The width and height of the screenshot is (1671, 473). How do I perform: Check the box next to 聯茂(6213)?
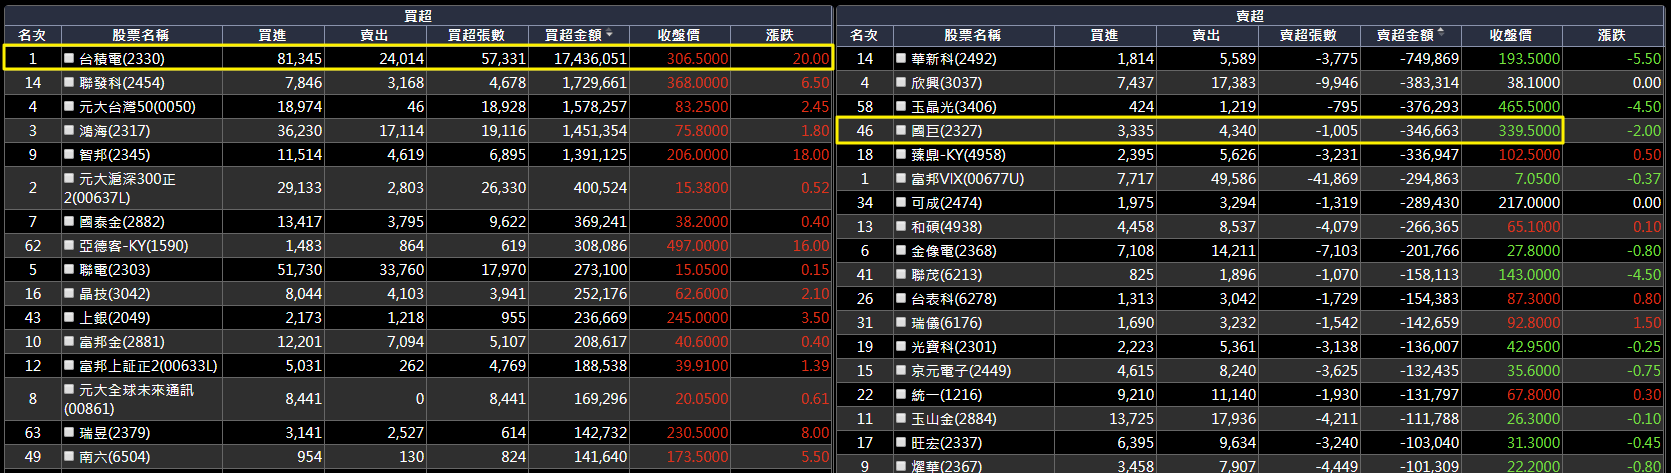[x=901, y=275]
